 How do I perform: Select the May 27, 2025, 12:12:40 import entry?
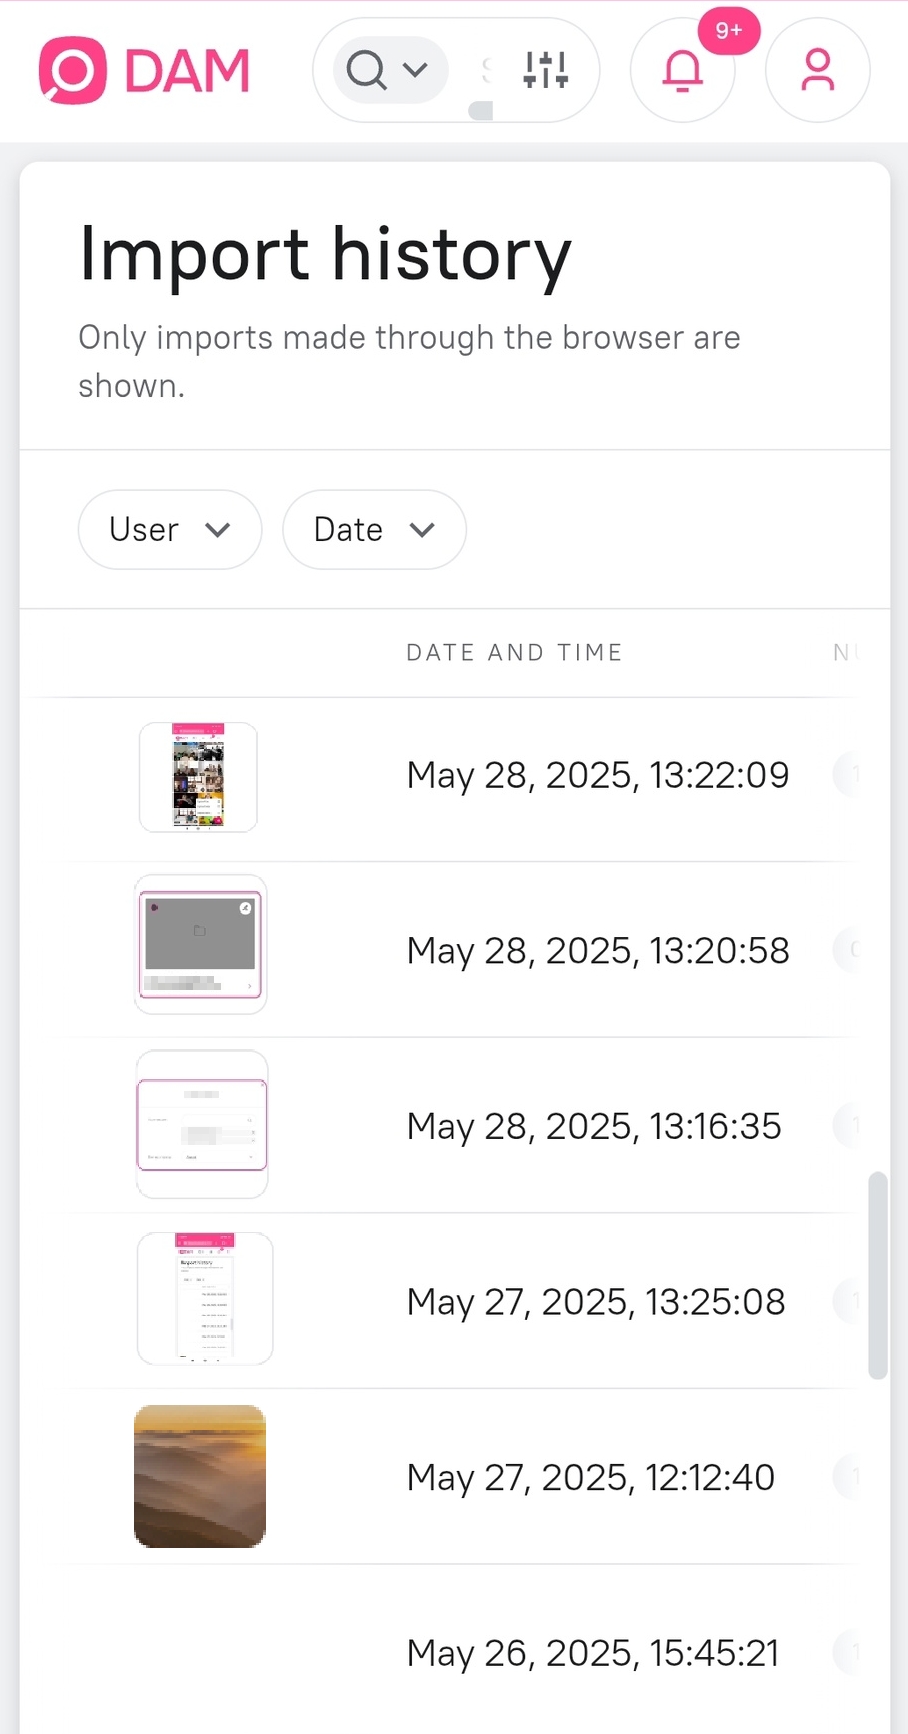tap(590, 1477)
